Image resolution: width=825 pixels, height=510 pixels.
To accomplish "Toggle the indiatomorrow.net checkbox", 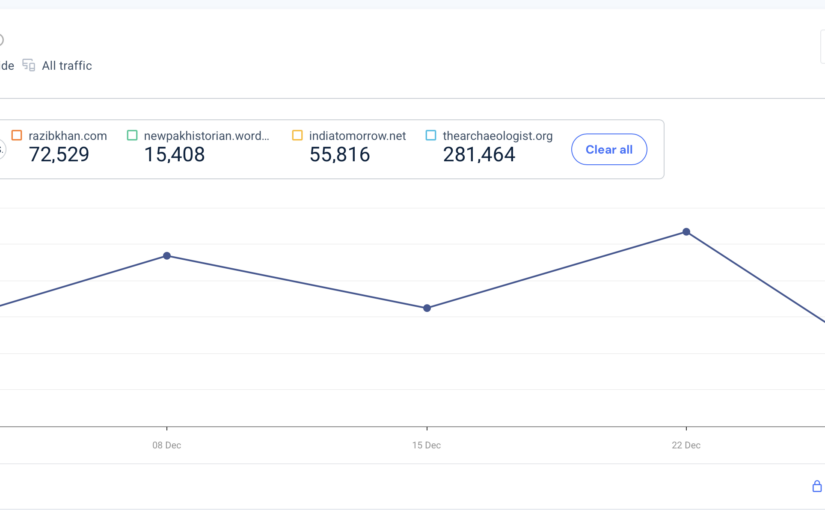I will click(x=297, y=136).
